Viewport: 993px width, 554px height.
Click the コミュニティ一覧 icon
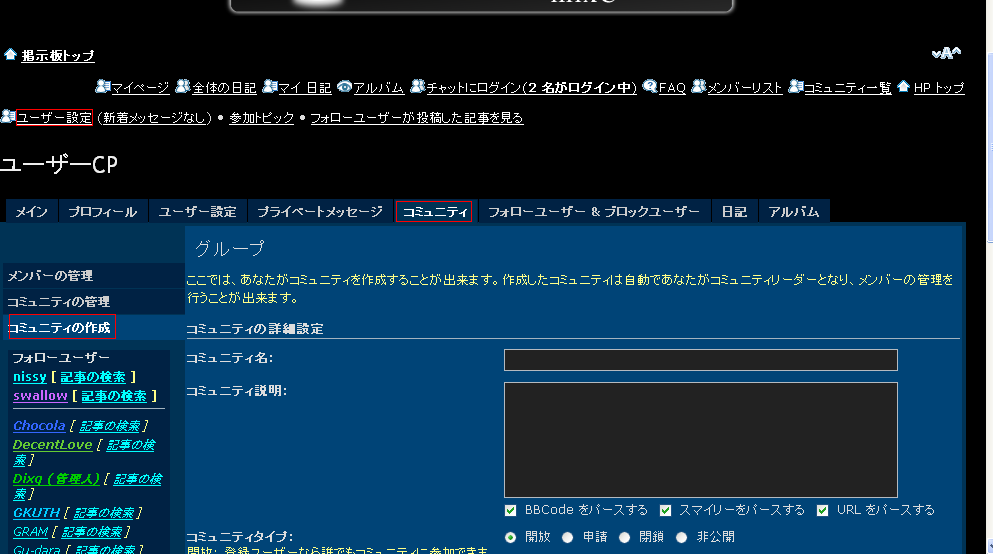[x=796, y=86]
